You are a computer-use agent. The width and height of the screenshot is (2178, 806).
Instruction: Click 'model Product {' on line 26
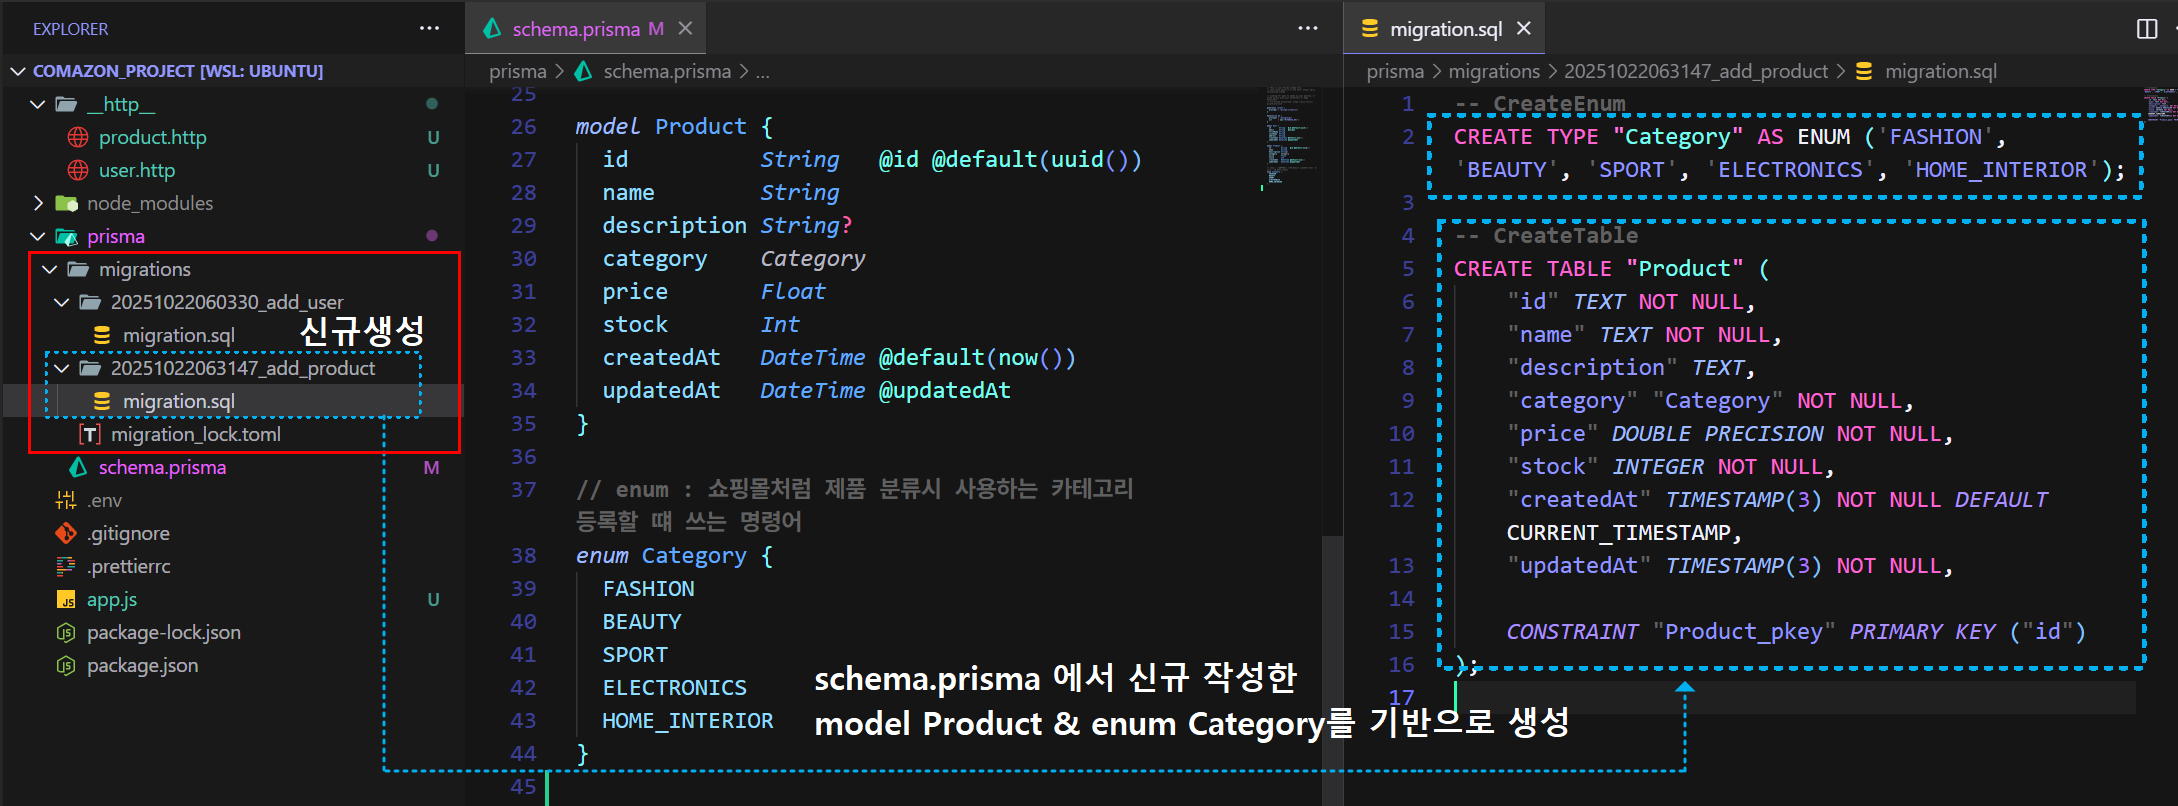674,127
